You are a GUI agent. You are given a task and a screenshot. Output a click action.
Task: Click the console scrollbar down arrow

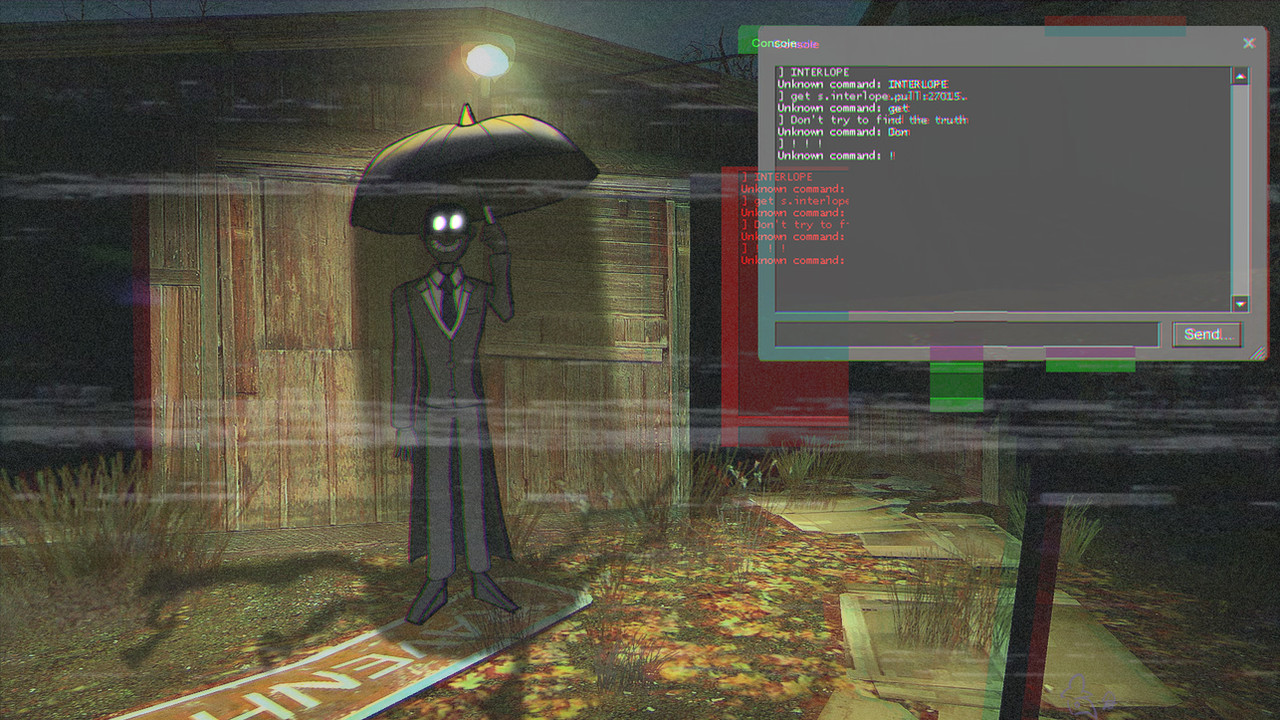point(1240,304)
